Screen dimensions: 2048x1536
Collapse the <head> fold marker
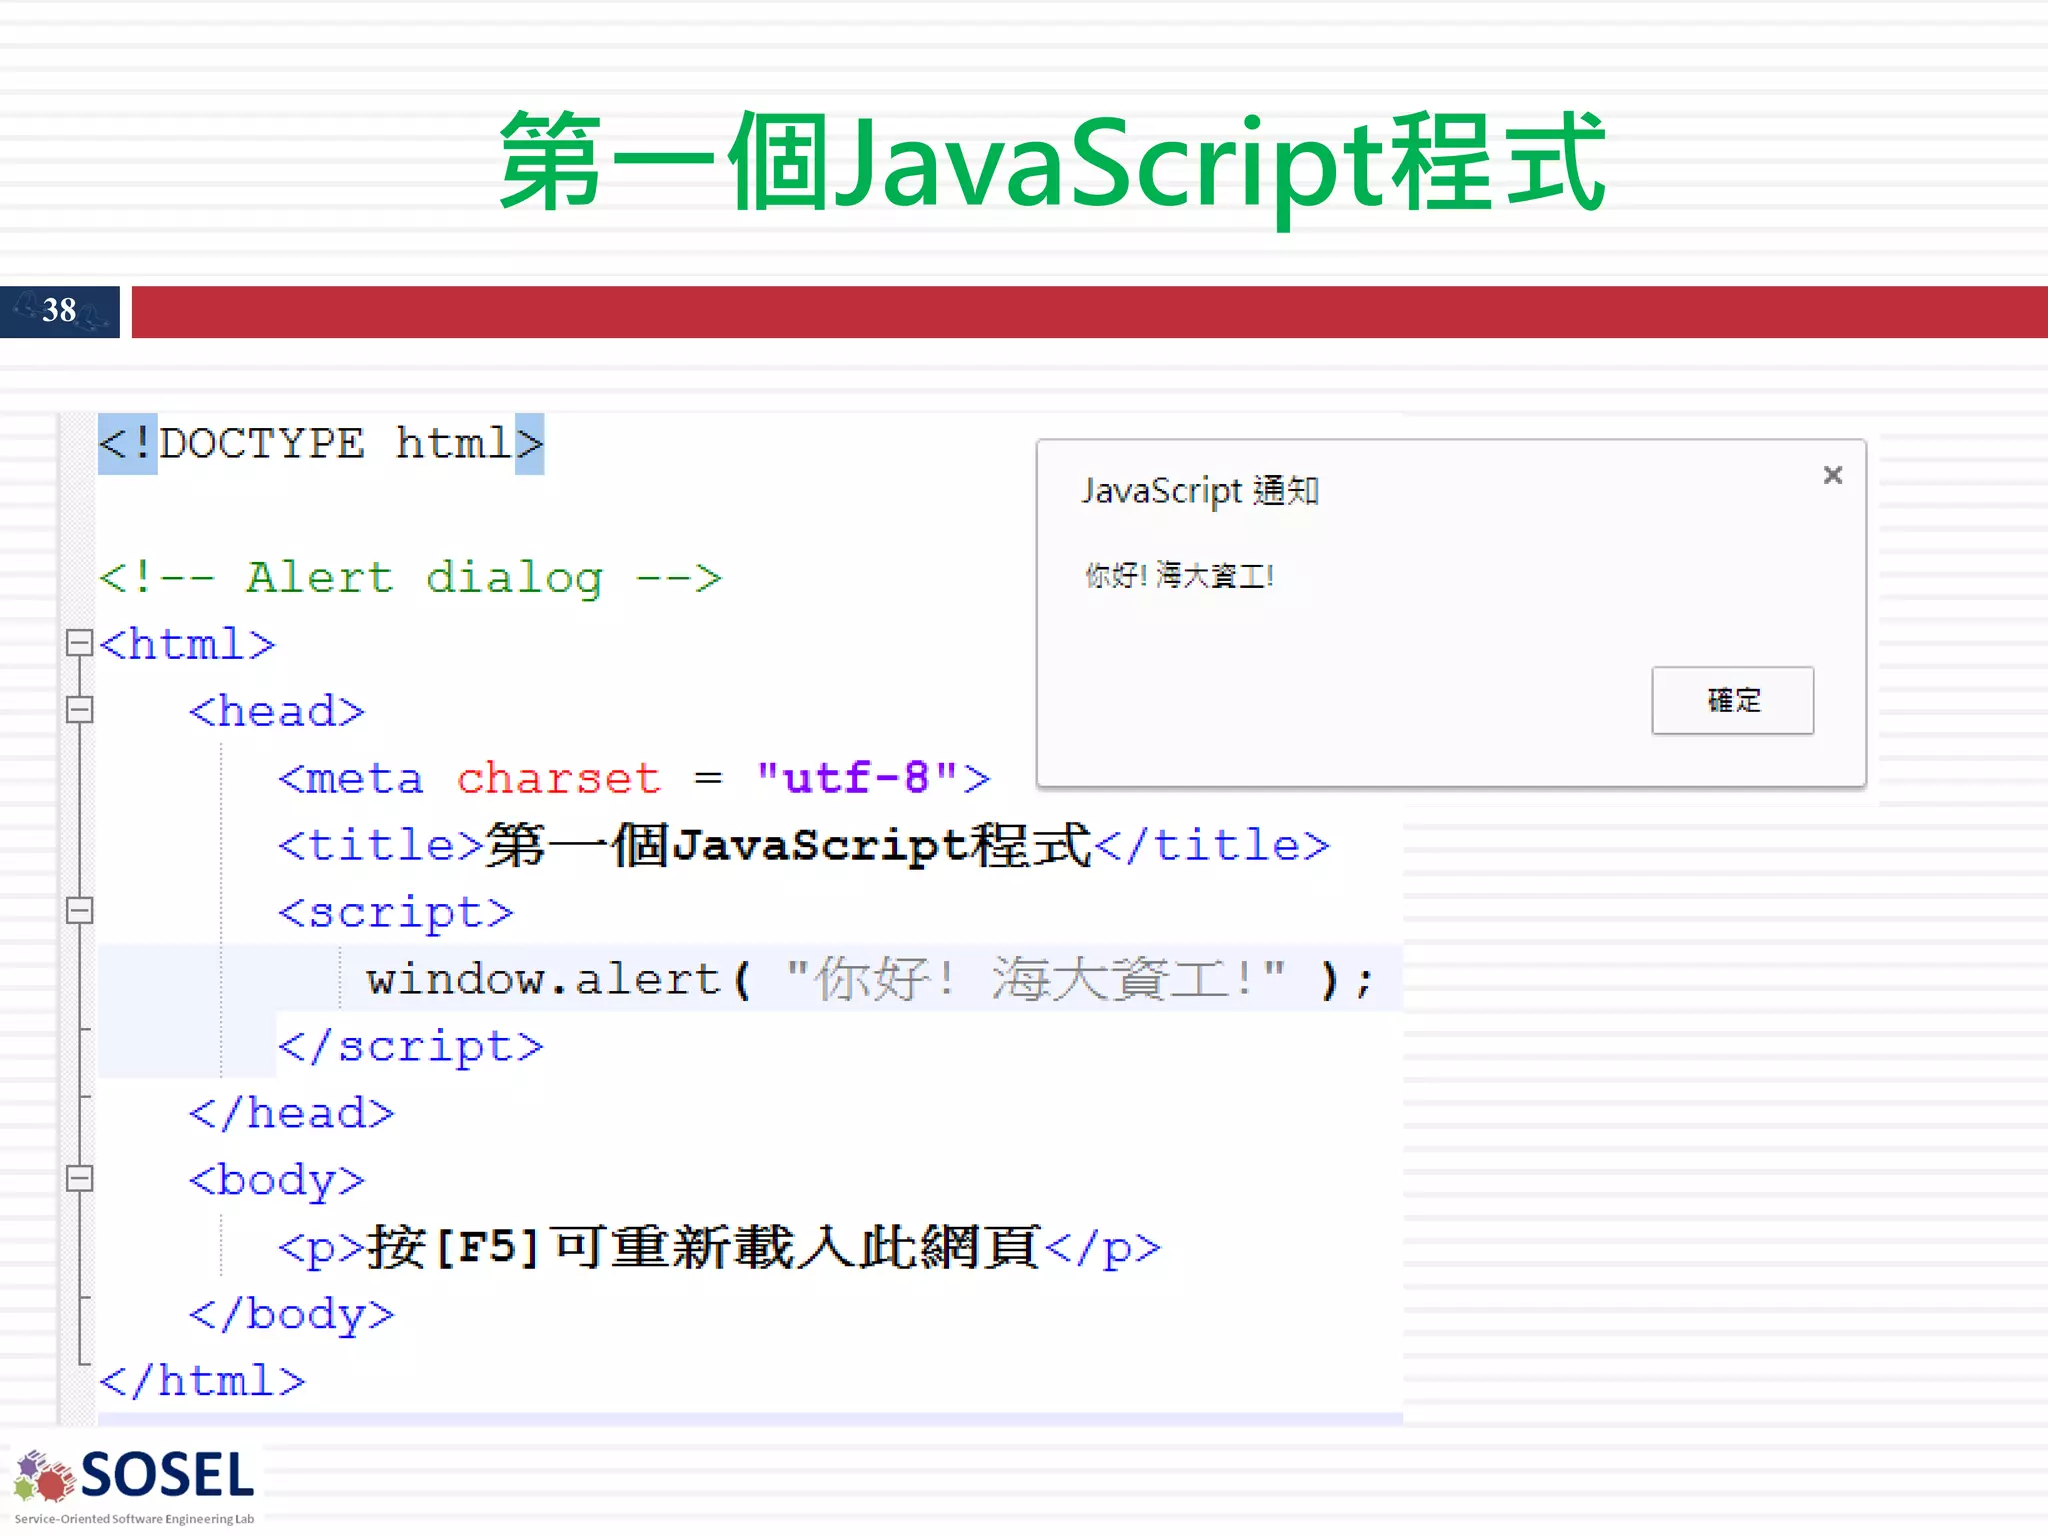click(x=79, y=710)
